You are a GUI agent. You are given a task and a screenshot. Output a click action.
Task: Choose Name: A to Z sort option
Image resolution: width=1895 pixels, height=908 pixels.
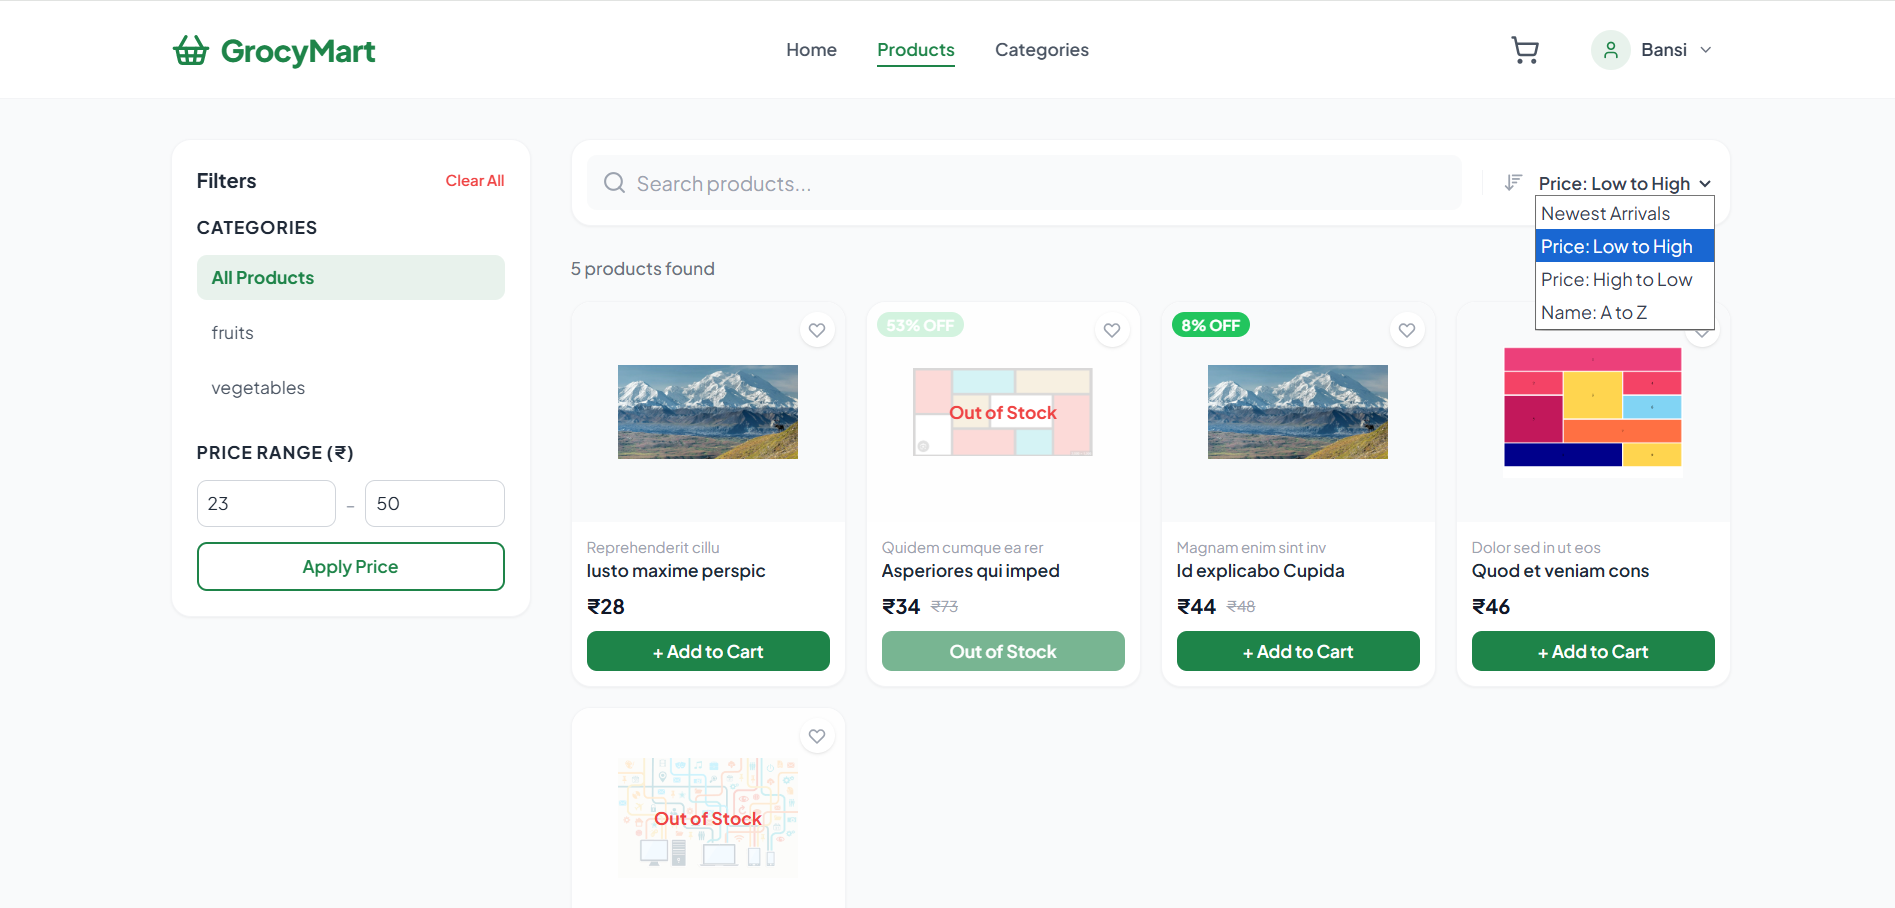pos(1625,312)
